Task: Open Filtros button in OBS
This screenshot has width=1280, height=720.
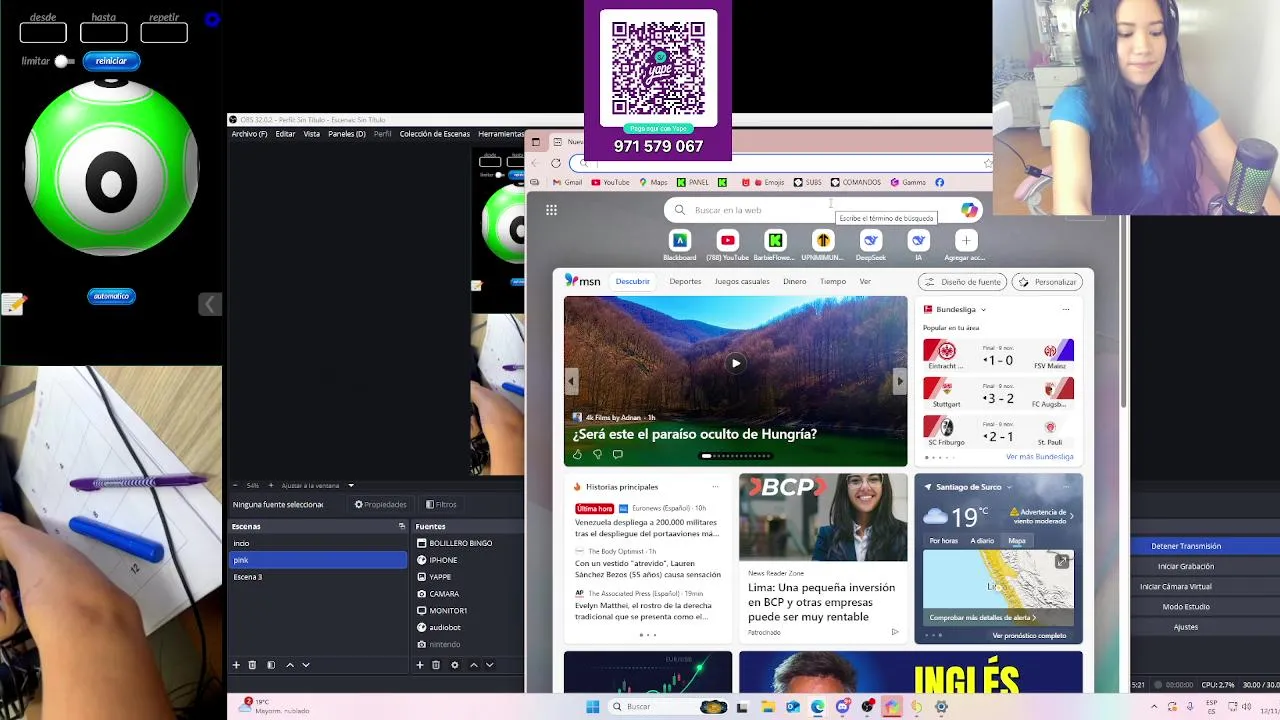Action: [441, 505]
